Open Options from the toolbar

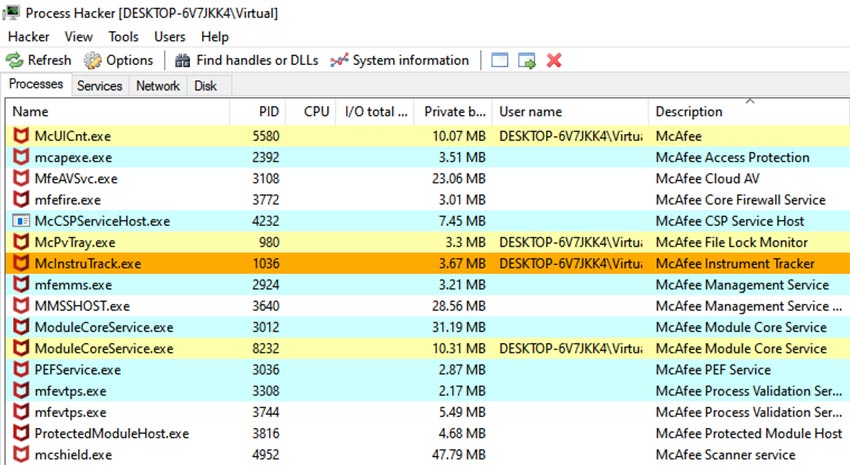119,60
